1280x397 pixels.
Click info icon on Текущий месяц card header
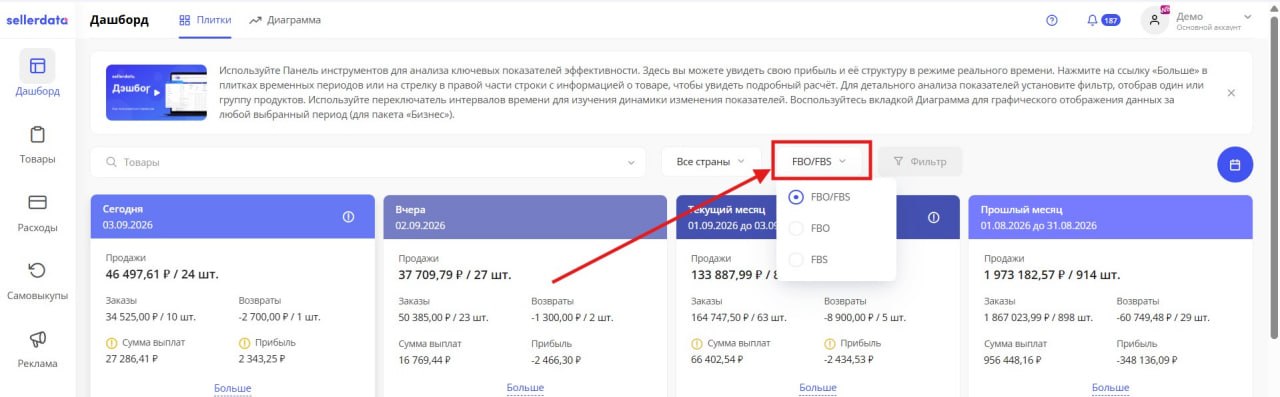click(x=933, y=217)
